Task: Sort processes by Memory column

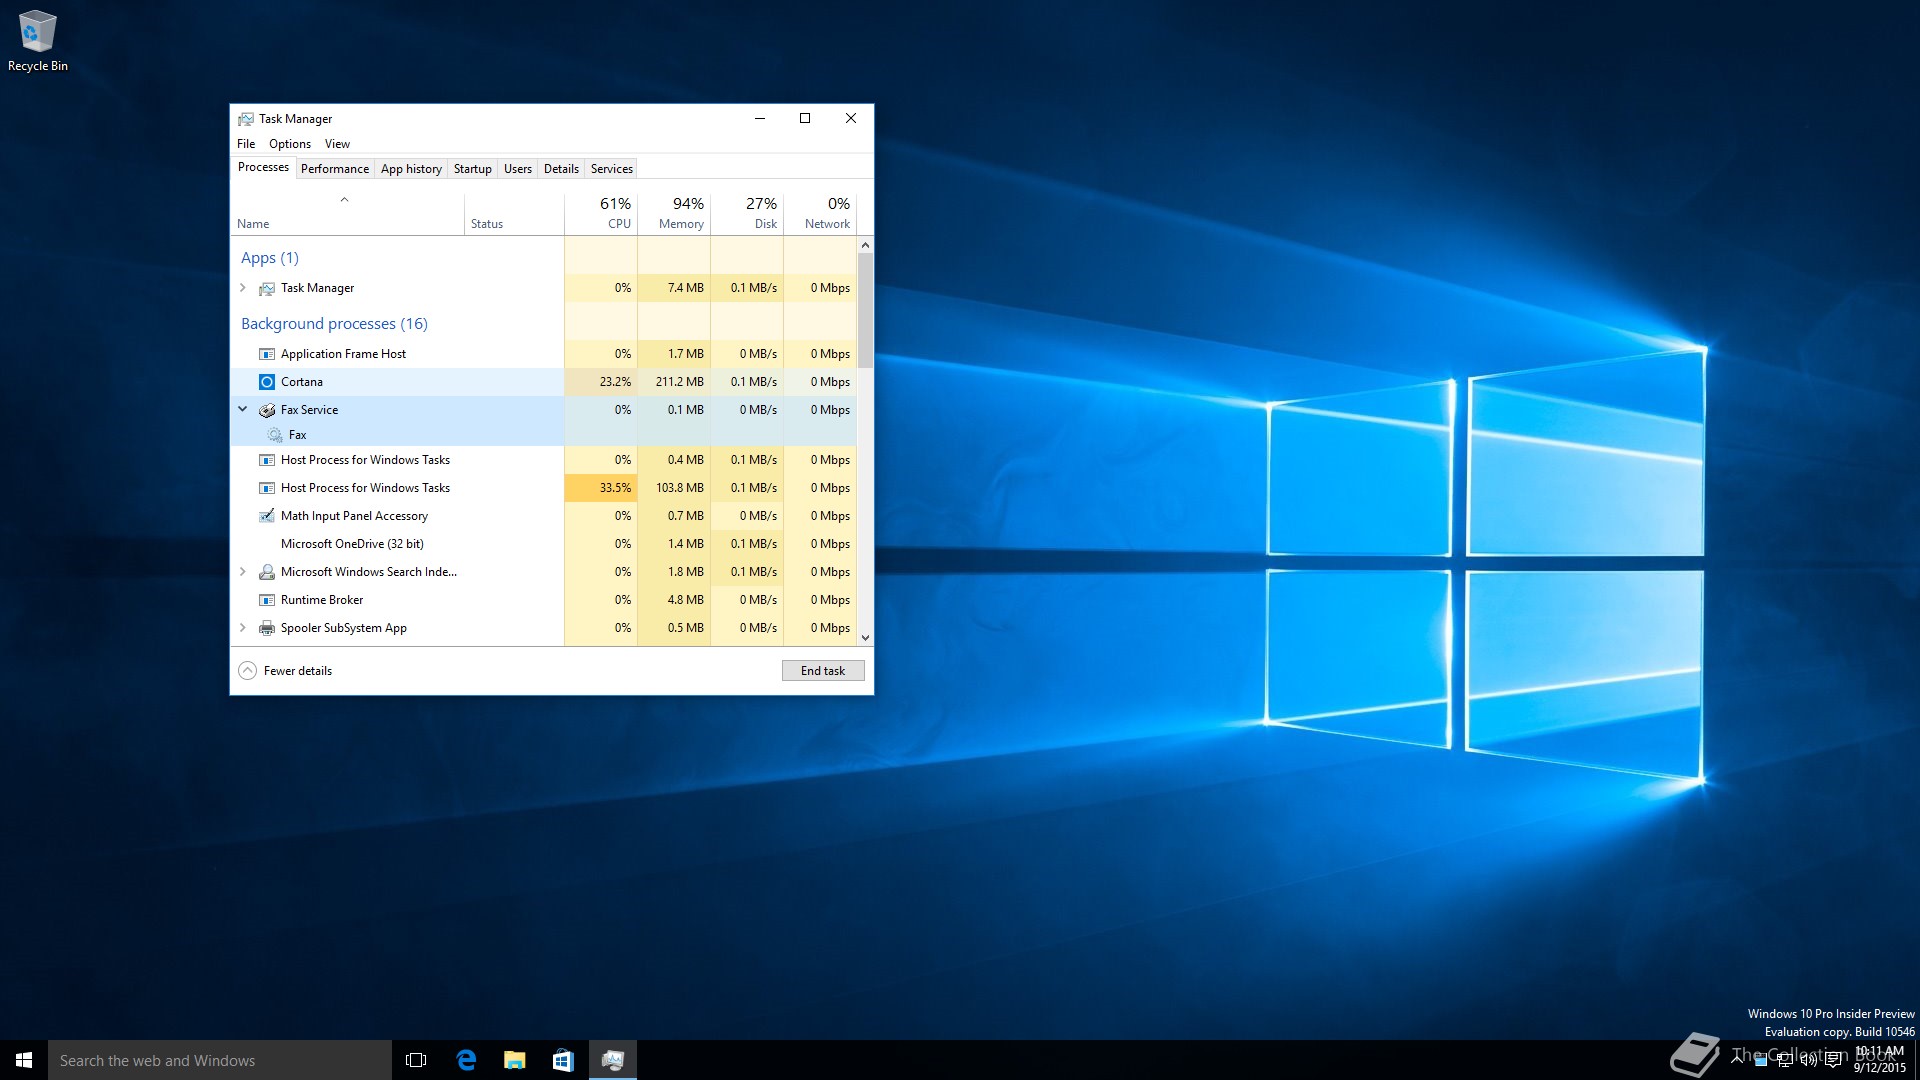Action: 674,213
